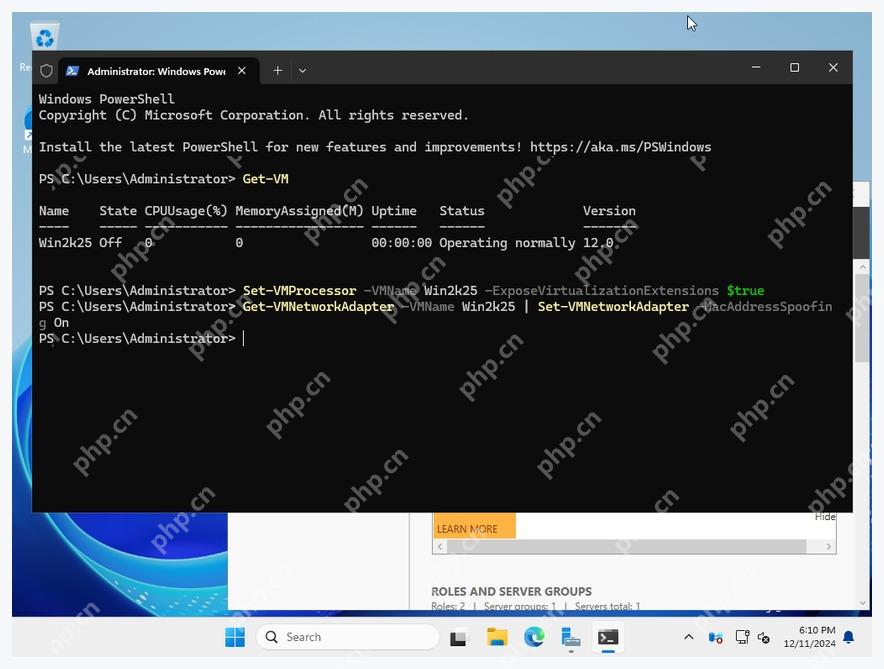Click the Set-VMProcessor command text
Viewport: 884px width, 669px height.
299,291
